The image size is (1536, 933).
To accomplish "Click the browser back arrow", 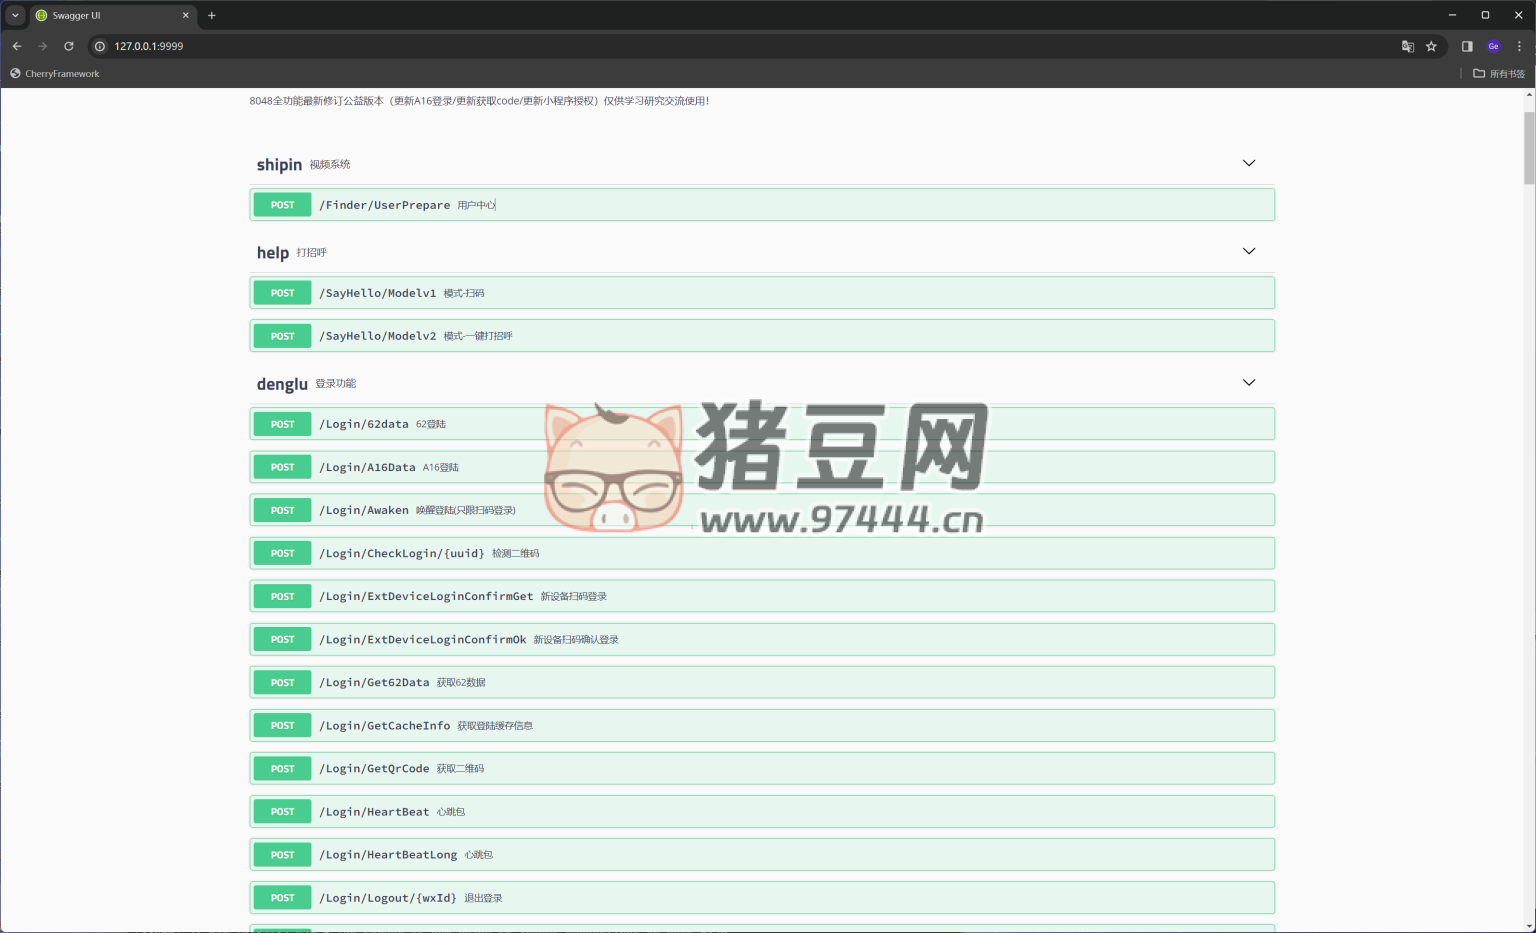I will pyautogui.click(x=17, y=46).
